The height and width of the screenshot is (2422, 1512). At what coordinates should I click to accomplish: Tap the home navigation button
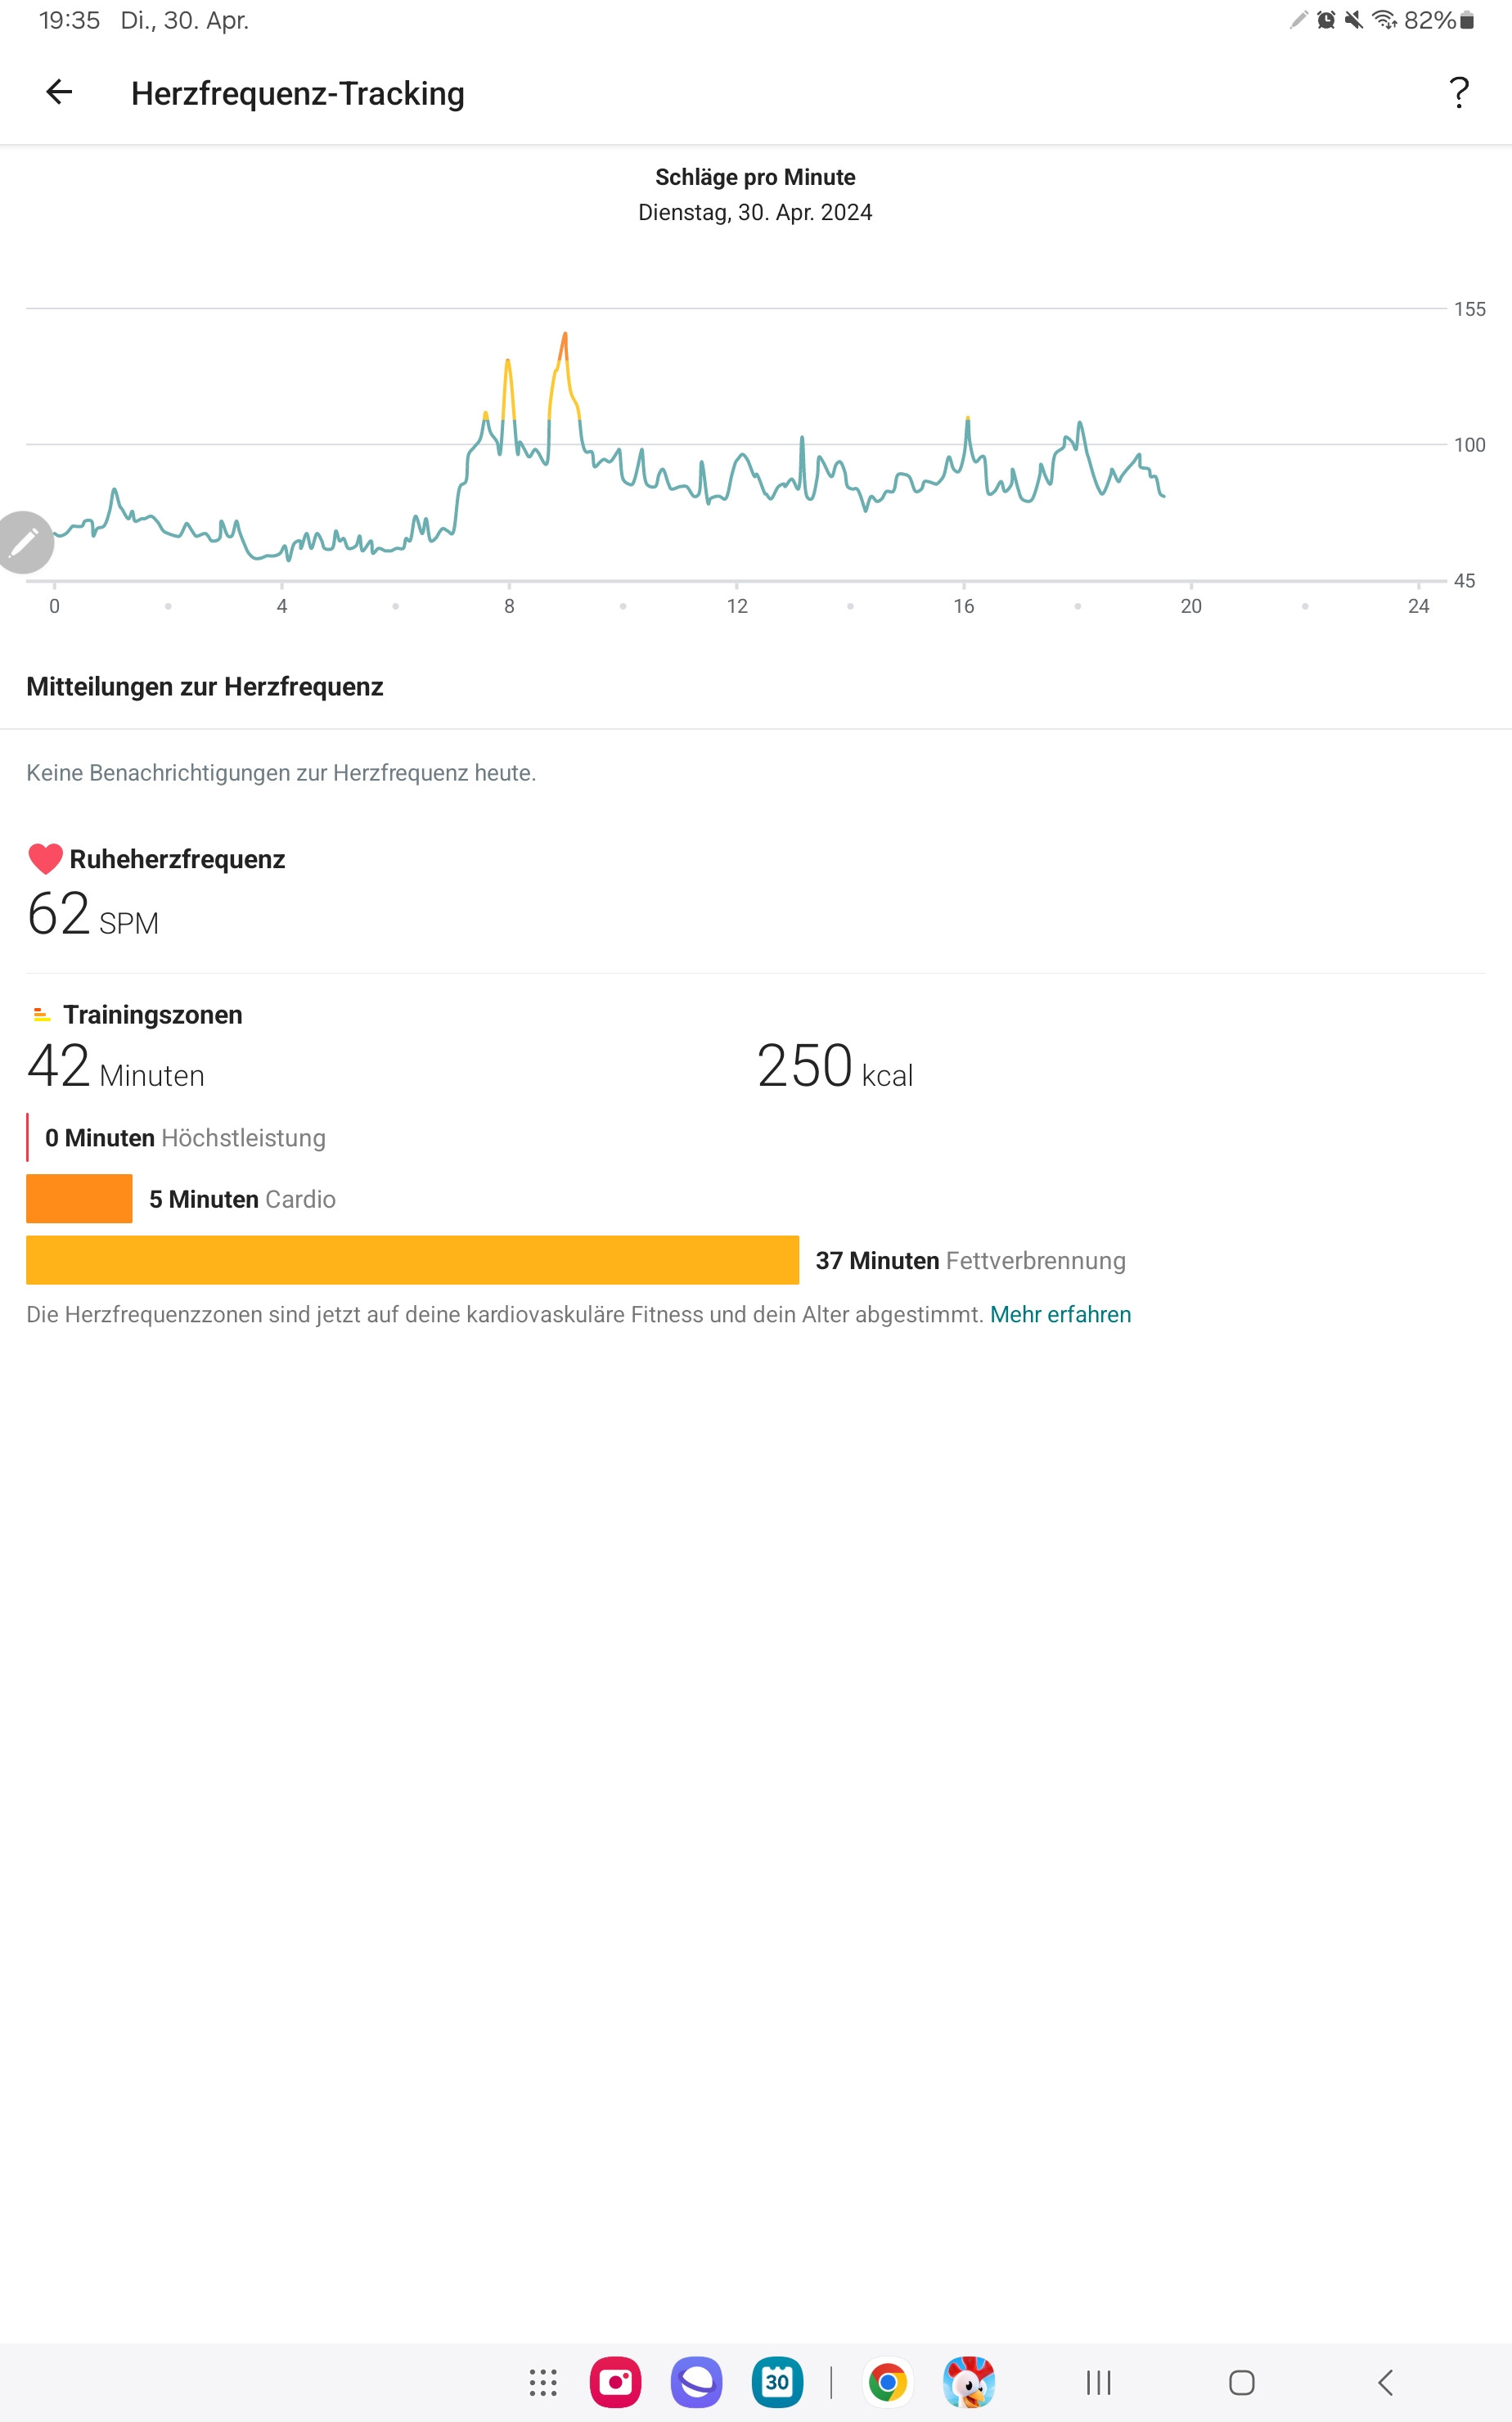(1241, 2383)
